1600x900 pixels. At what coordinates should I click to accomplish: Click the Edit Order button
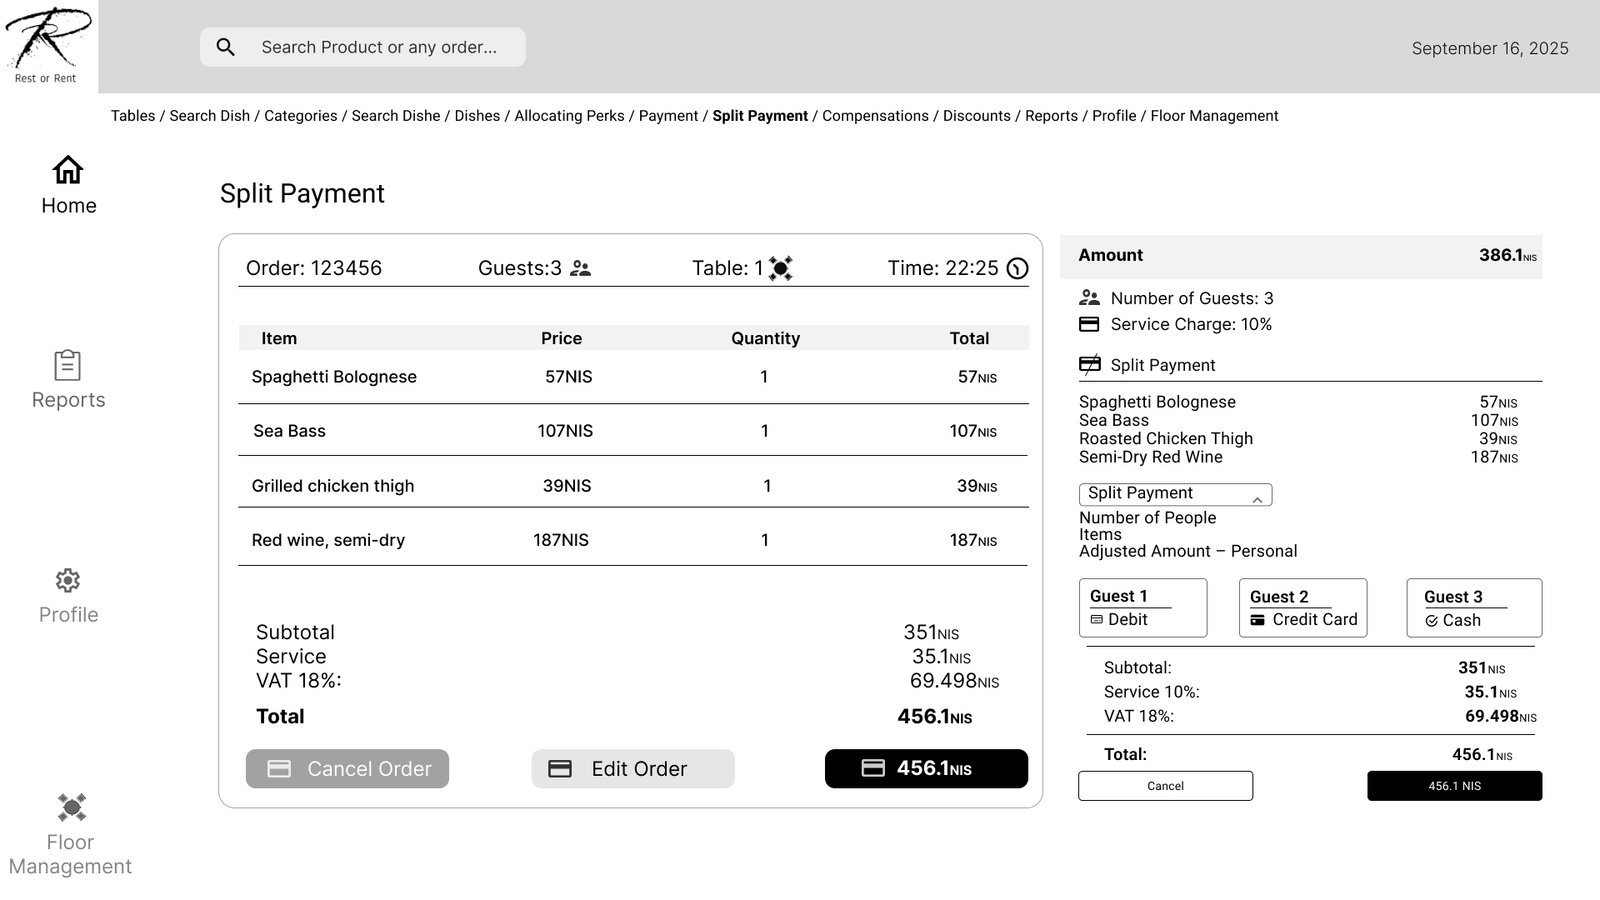[632, 769]
